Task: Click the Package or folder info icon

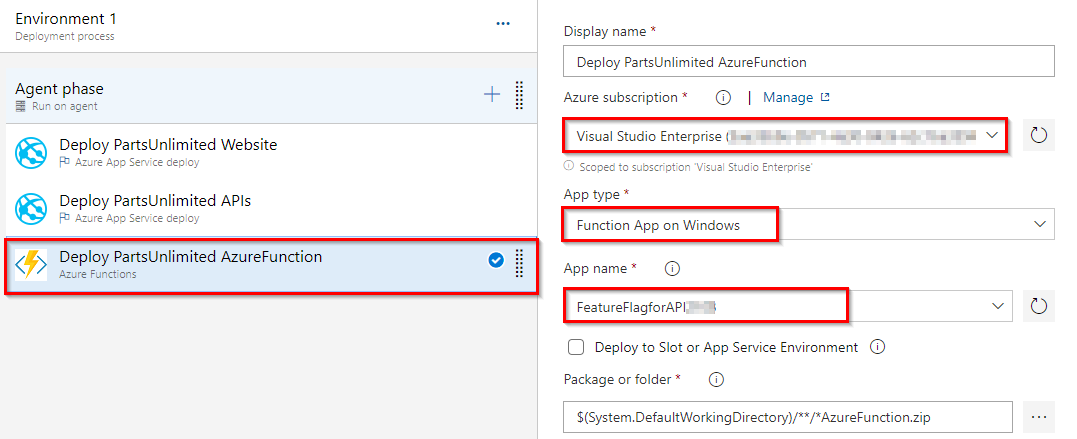Action: [716, 379]
